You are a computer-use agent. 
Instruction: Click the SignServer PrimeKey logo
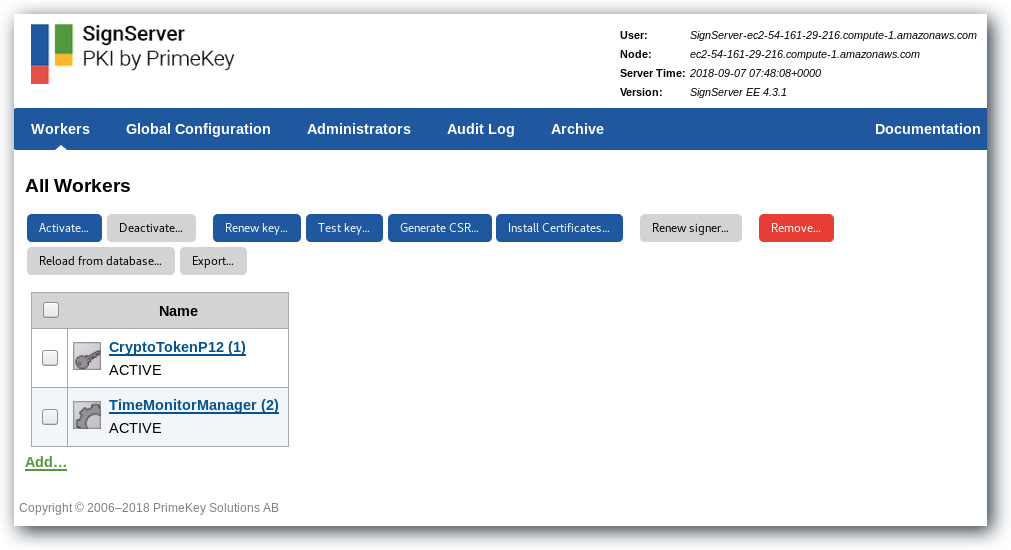pyautogui.click(x=132, y=53)
